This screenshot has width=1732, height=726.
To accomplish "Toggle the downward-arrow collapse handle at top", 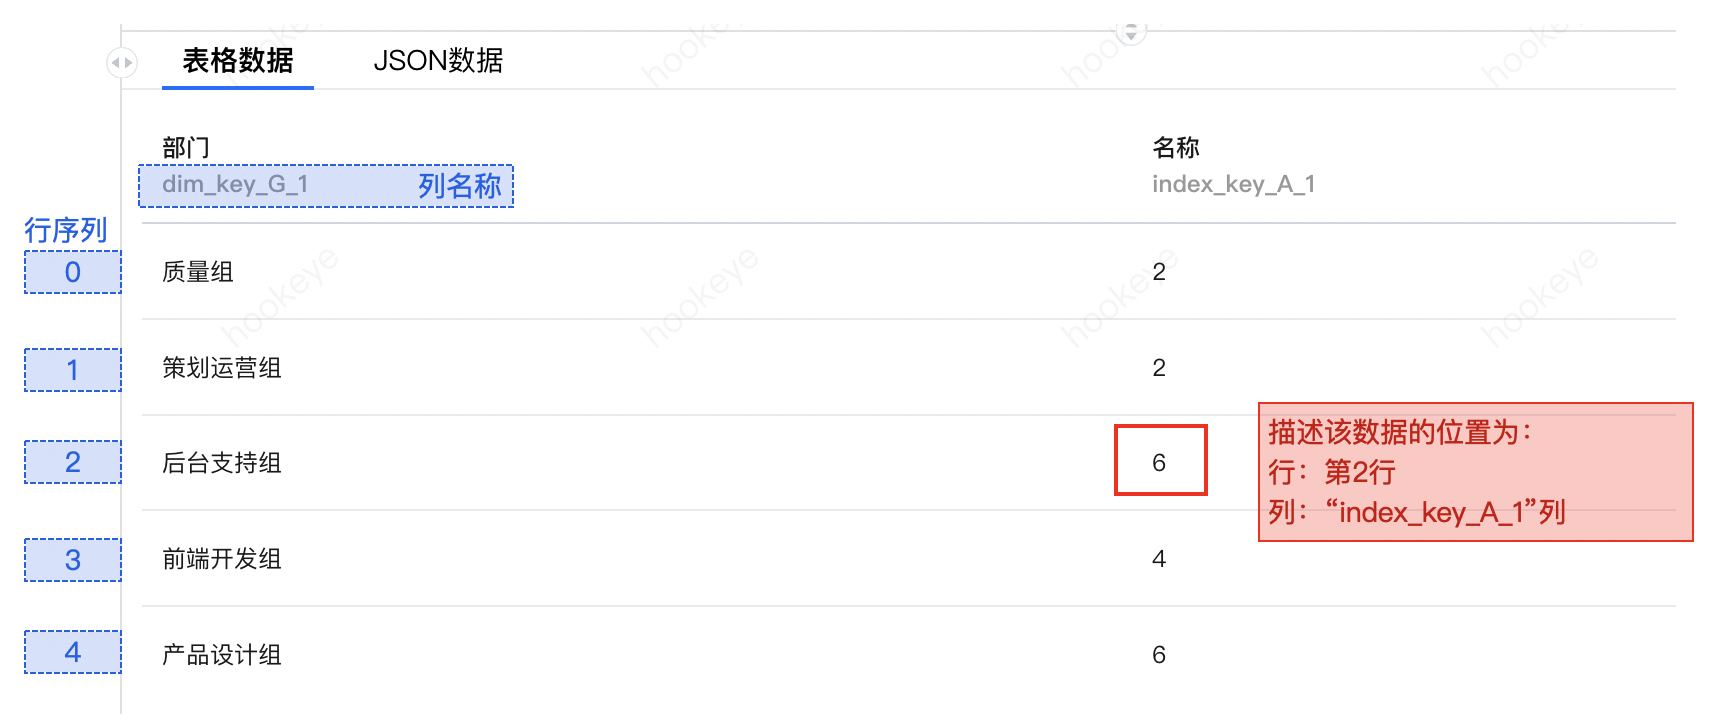I will point(1131,33).
